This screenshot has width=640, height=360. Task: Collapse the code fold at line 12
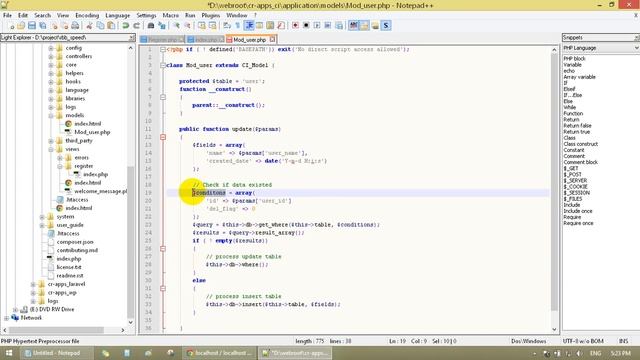163,137
